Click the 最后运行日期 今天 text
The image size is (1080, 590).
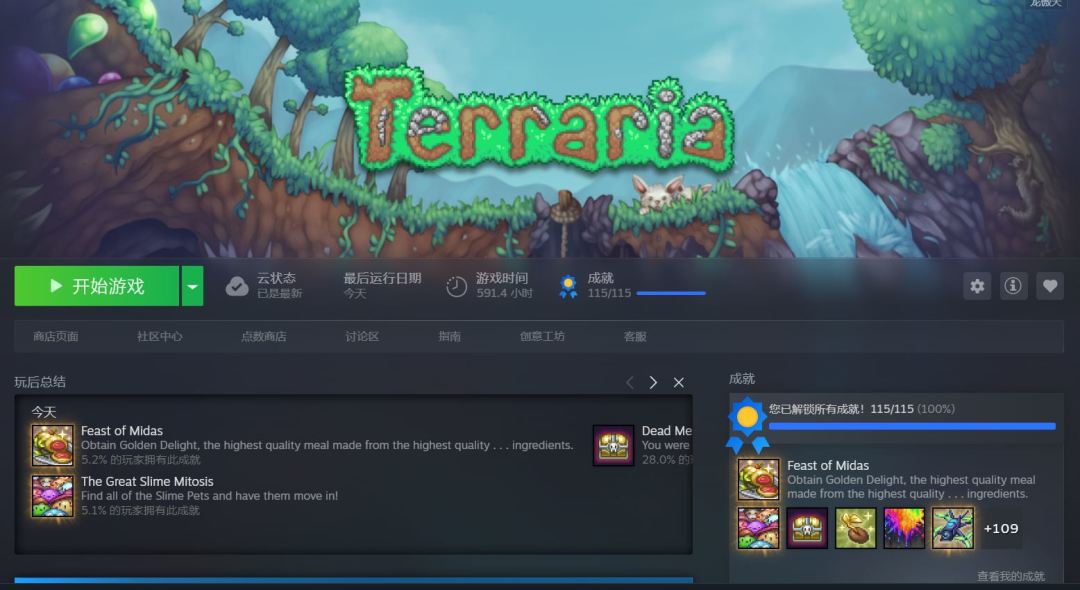pos(382,285)
